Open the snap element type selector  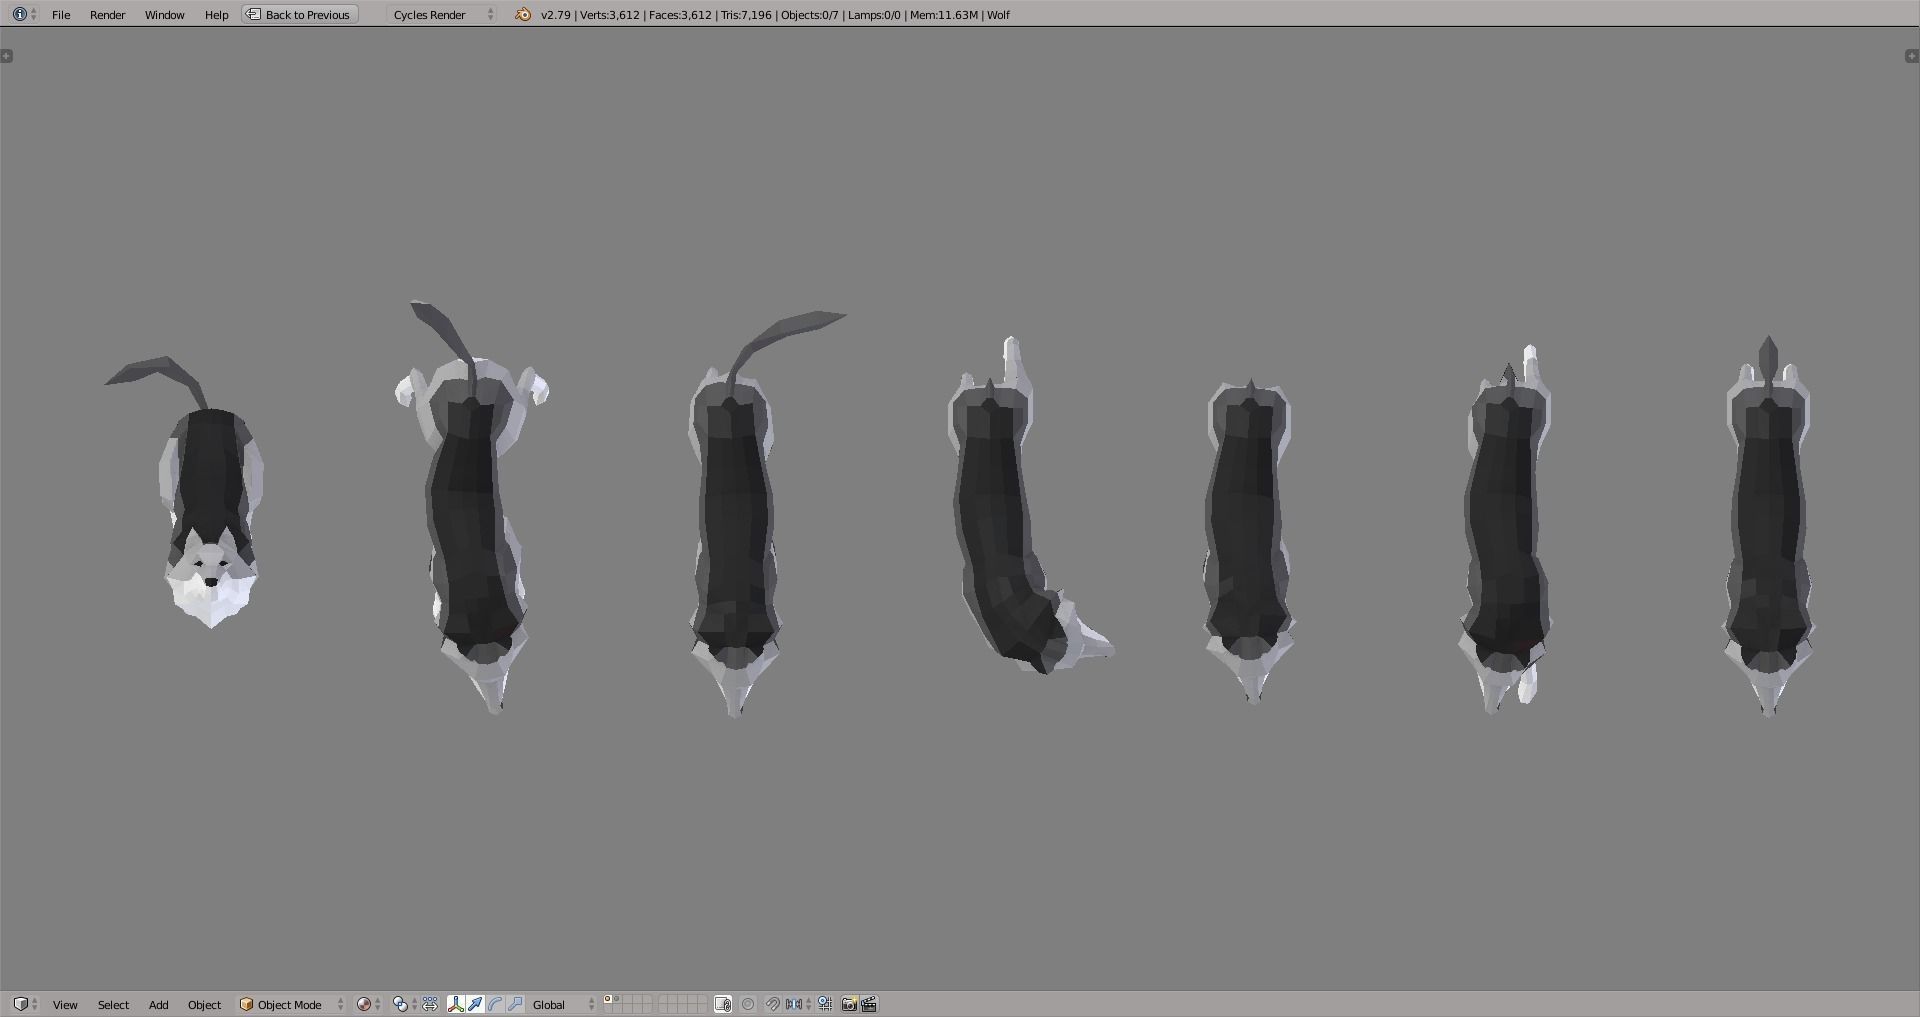click(x=799, y=1004)
